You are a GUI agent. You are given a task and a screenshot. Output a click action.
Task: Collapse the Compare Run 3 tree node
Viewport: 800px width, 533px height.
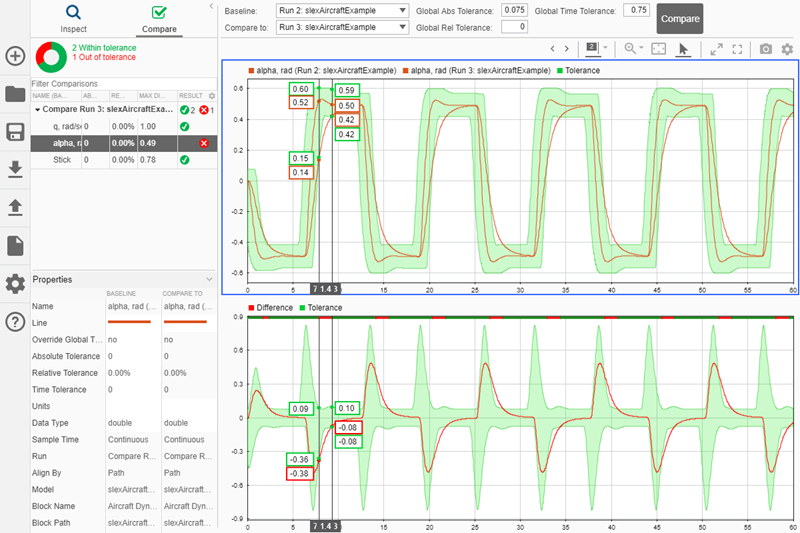point(37,110)
